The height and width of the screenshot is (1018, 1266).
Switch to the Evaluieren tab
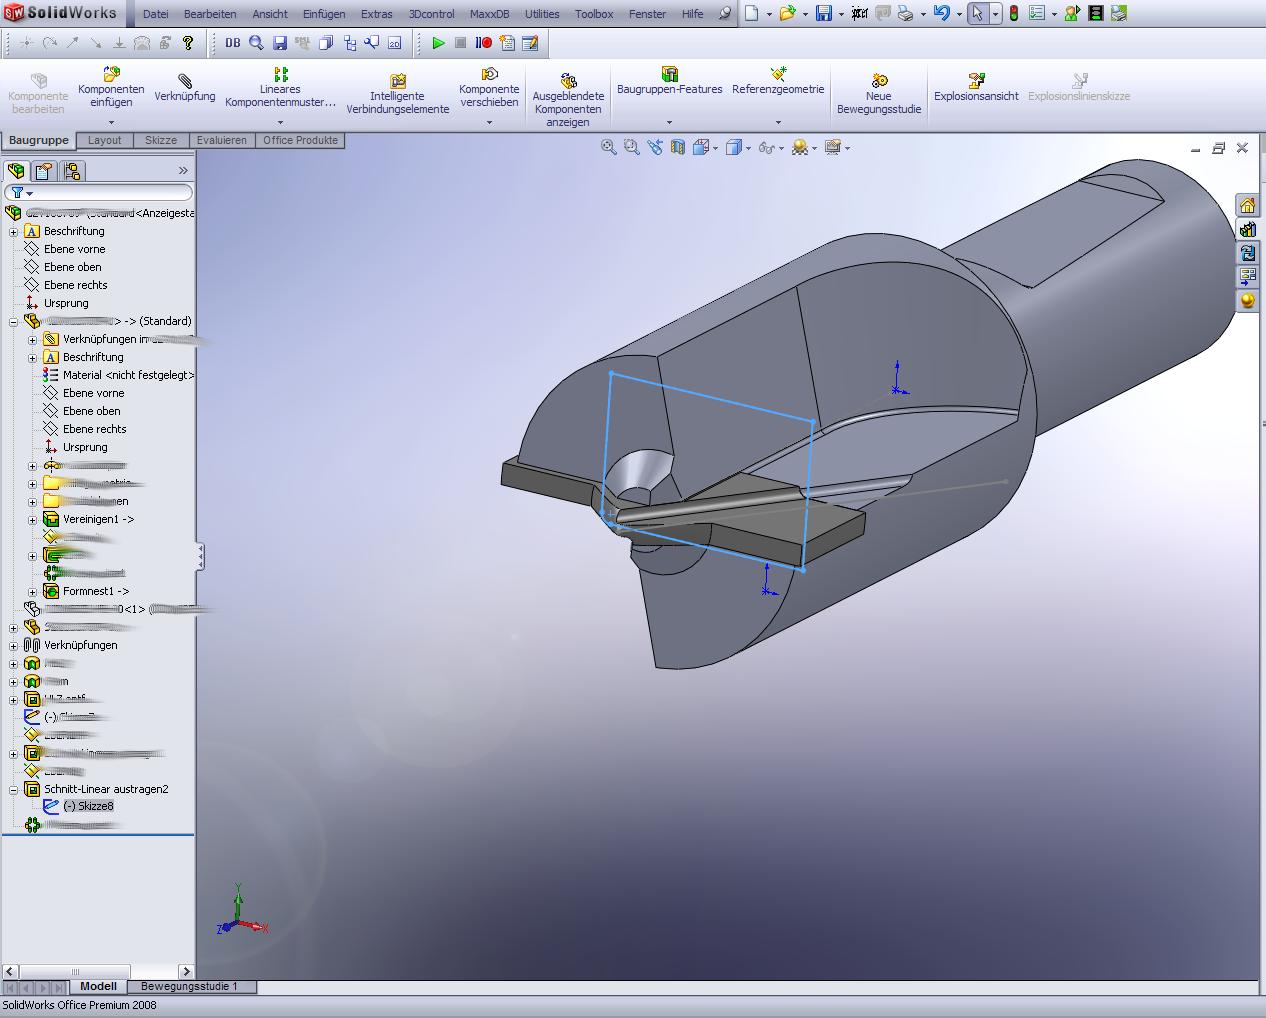pyautogui.click(x=221, y=140)
